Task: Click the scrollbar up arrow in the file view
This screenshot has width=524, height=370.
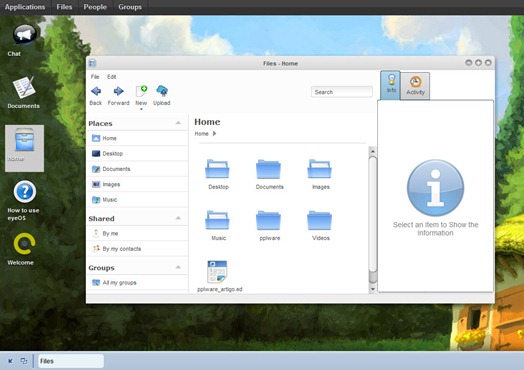Action: pos(373,151)
